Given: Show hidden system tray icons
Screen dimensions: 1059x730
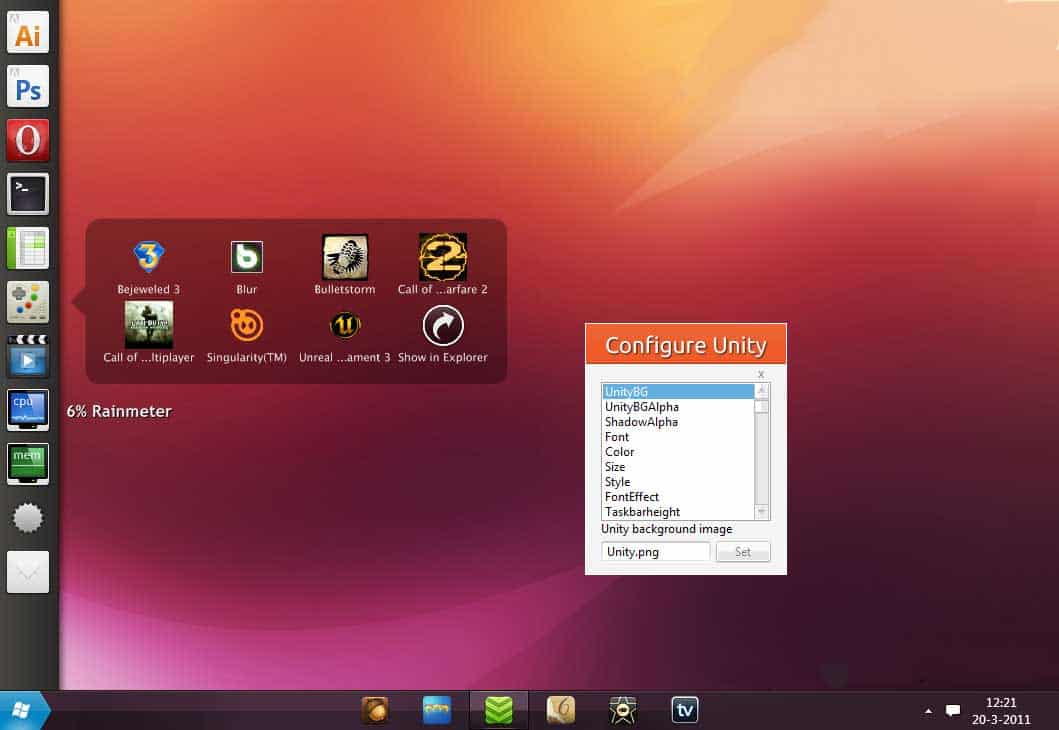Looking at the screenshot, I should pyautogui.click(x=929, y=711).
